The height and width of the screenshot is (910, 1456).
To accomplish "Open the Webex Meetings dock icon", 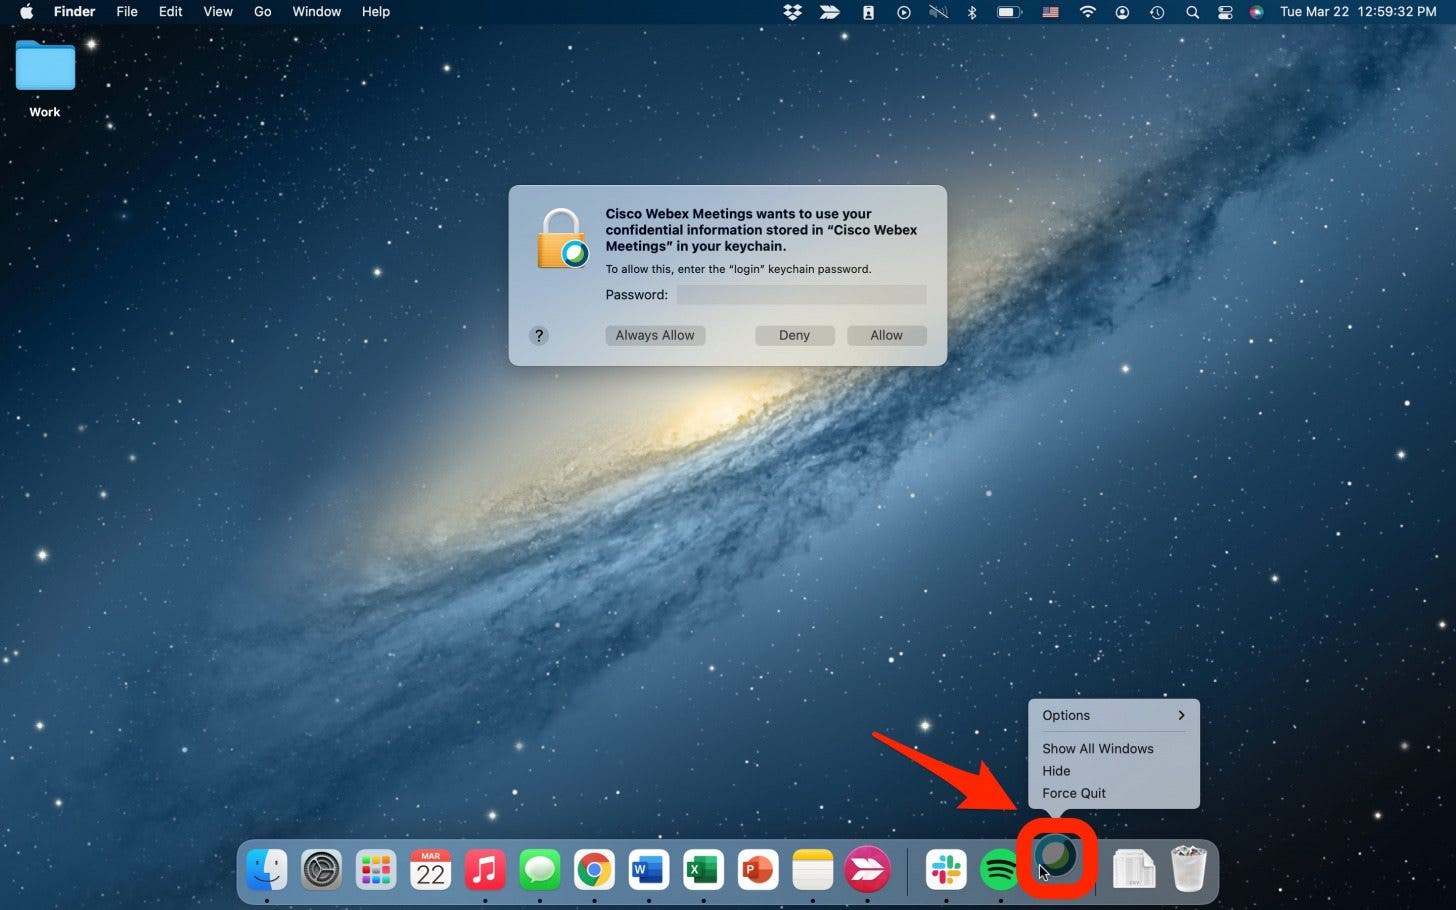I will click(x=1056, y=857).
